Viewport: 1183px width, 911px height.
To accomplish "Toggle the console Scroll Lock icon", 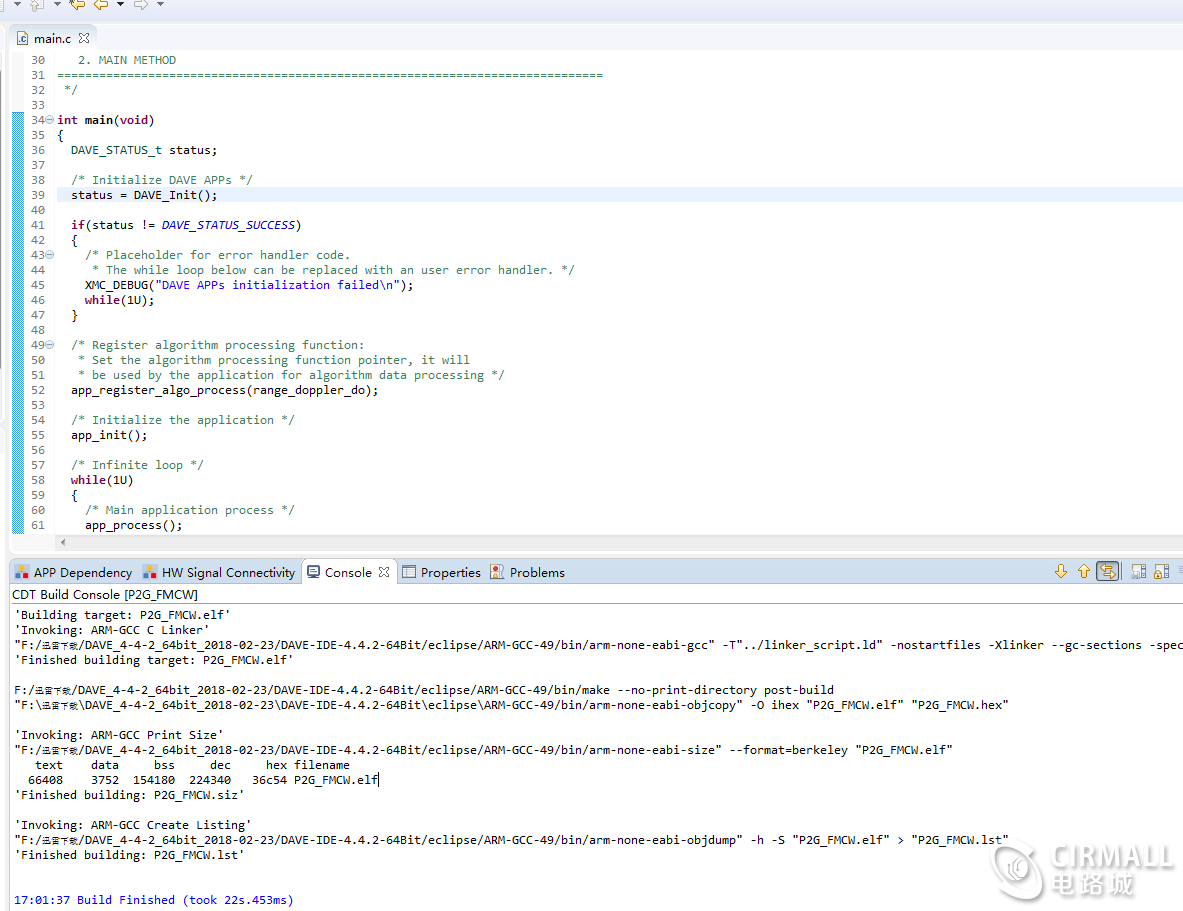I will tap(1161, 572).
